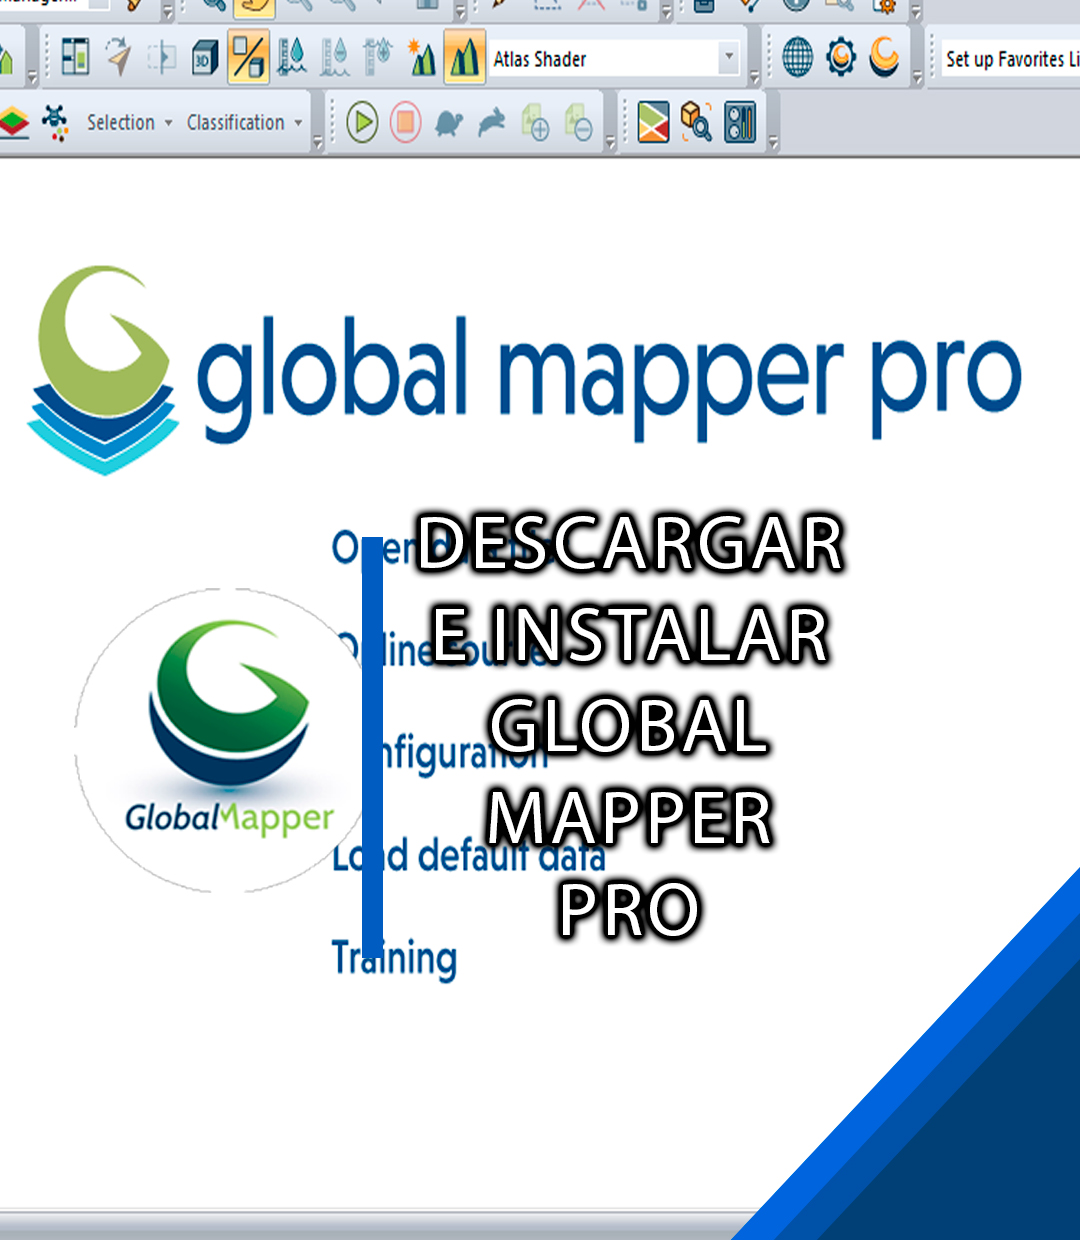Image resolution: width=1080 pixels, height=1240 pixels.
Task: Click the cube with magnifier icon
Action: click(696, 122)
